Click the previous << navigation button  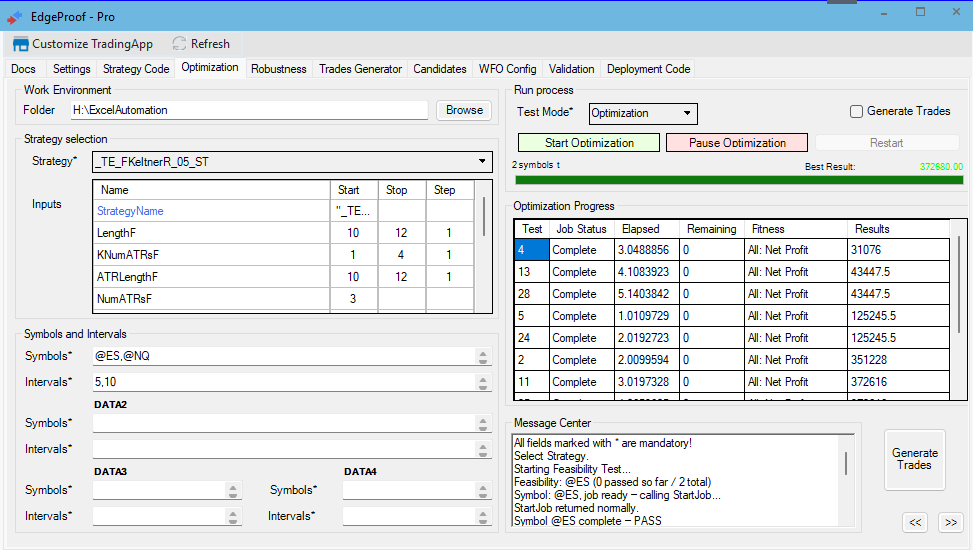(x=915, y=523)
